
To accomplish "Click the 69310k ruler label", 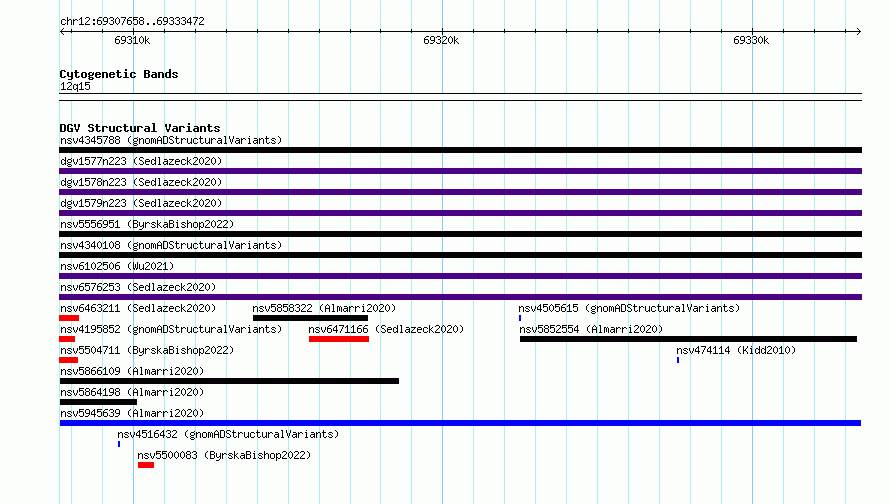I will coord(132,40).
